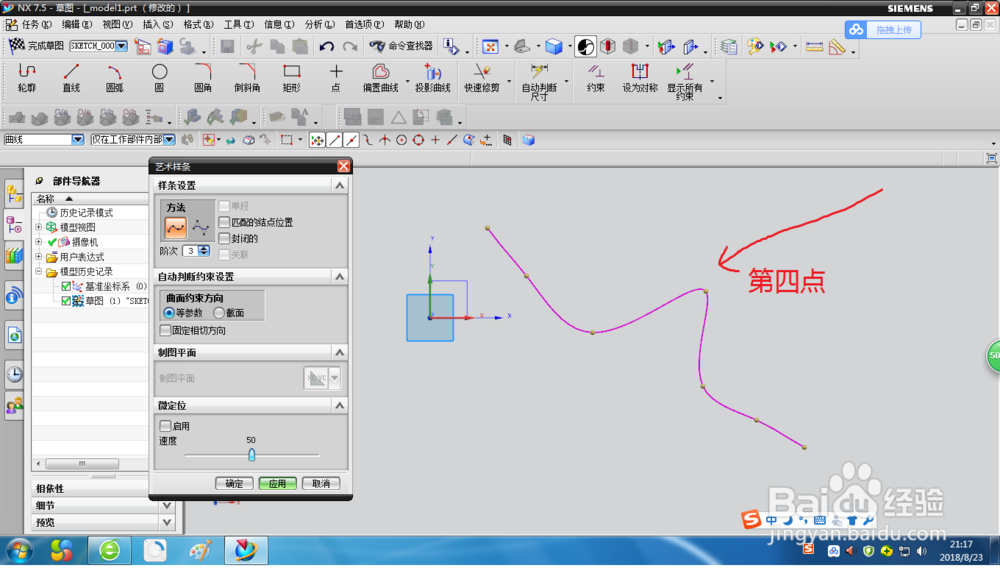1000x568 pixels.
Task: Select the 等参数 radio button
Action: pos(169,313)
